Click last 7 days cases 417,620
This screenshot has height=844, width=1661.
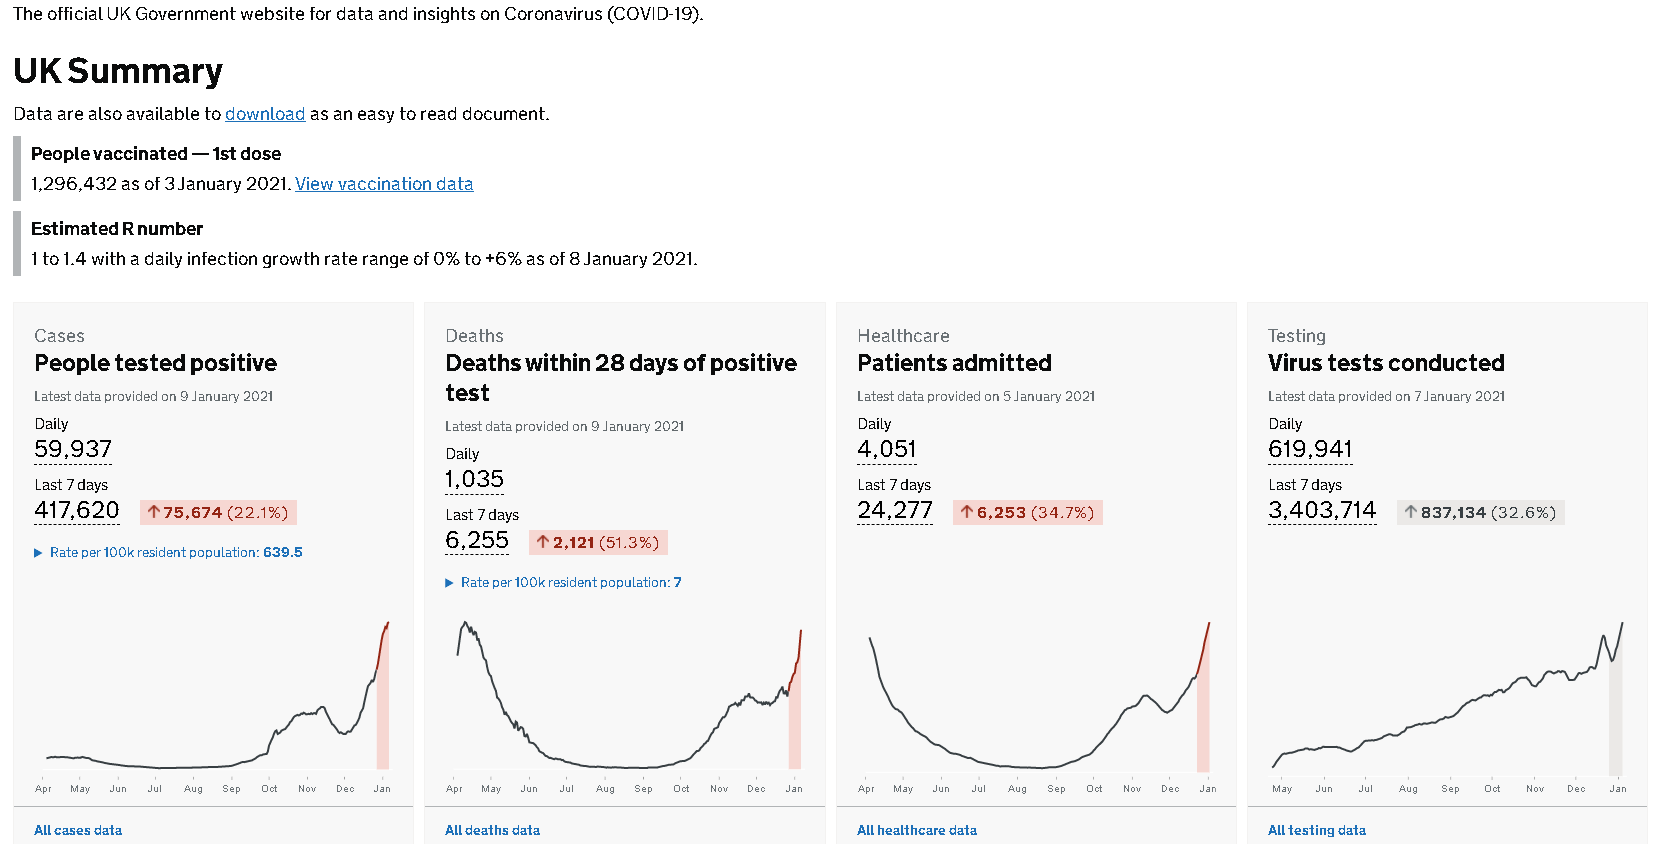(x=77, y=510)
